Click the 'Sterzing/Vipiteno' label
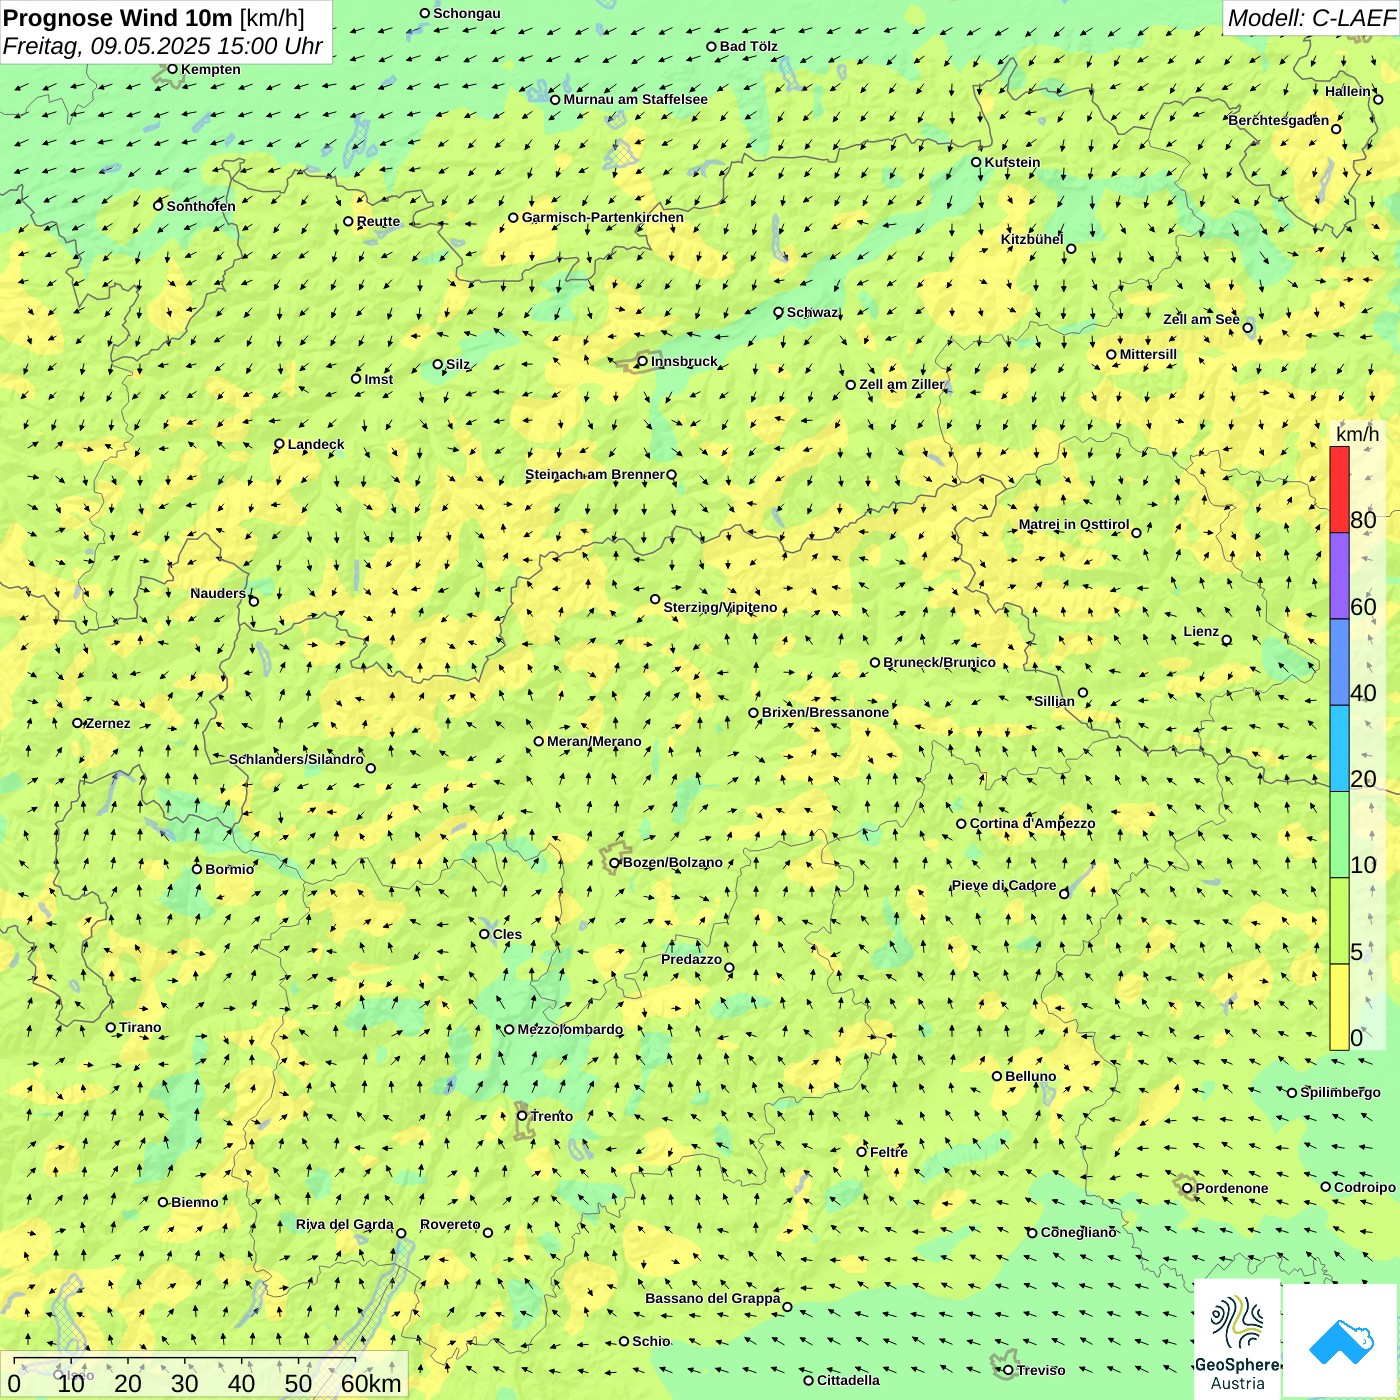 click(720, 607)
